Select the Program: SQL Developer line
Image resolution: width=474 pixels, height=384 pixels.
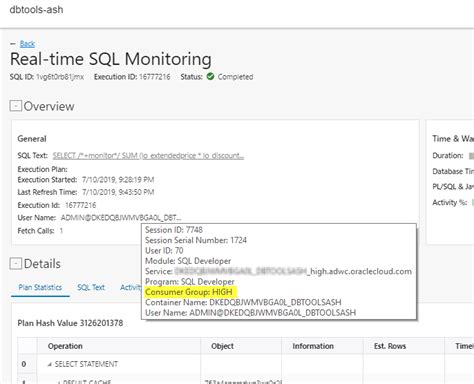coord(190,282)
